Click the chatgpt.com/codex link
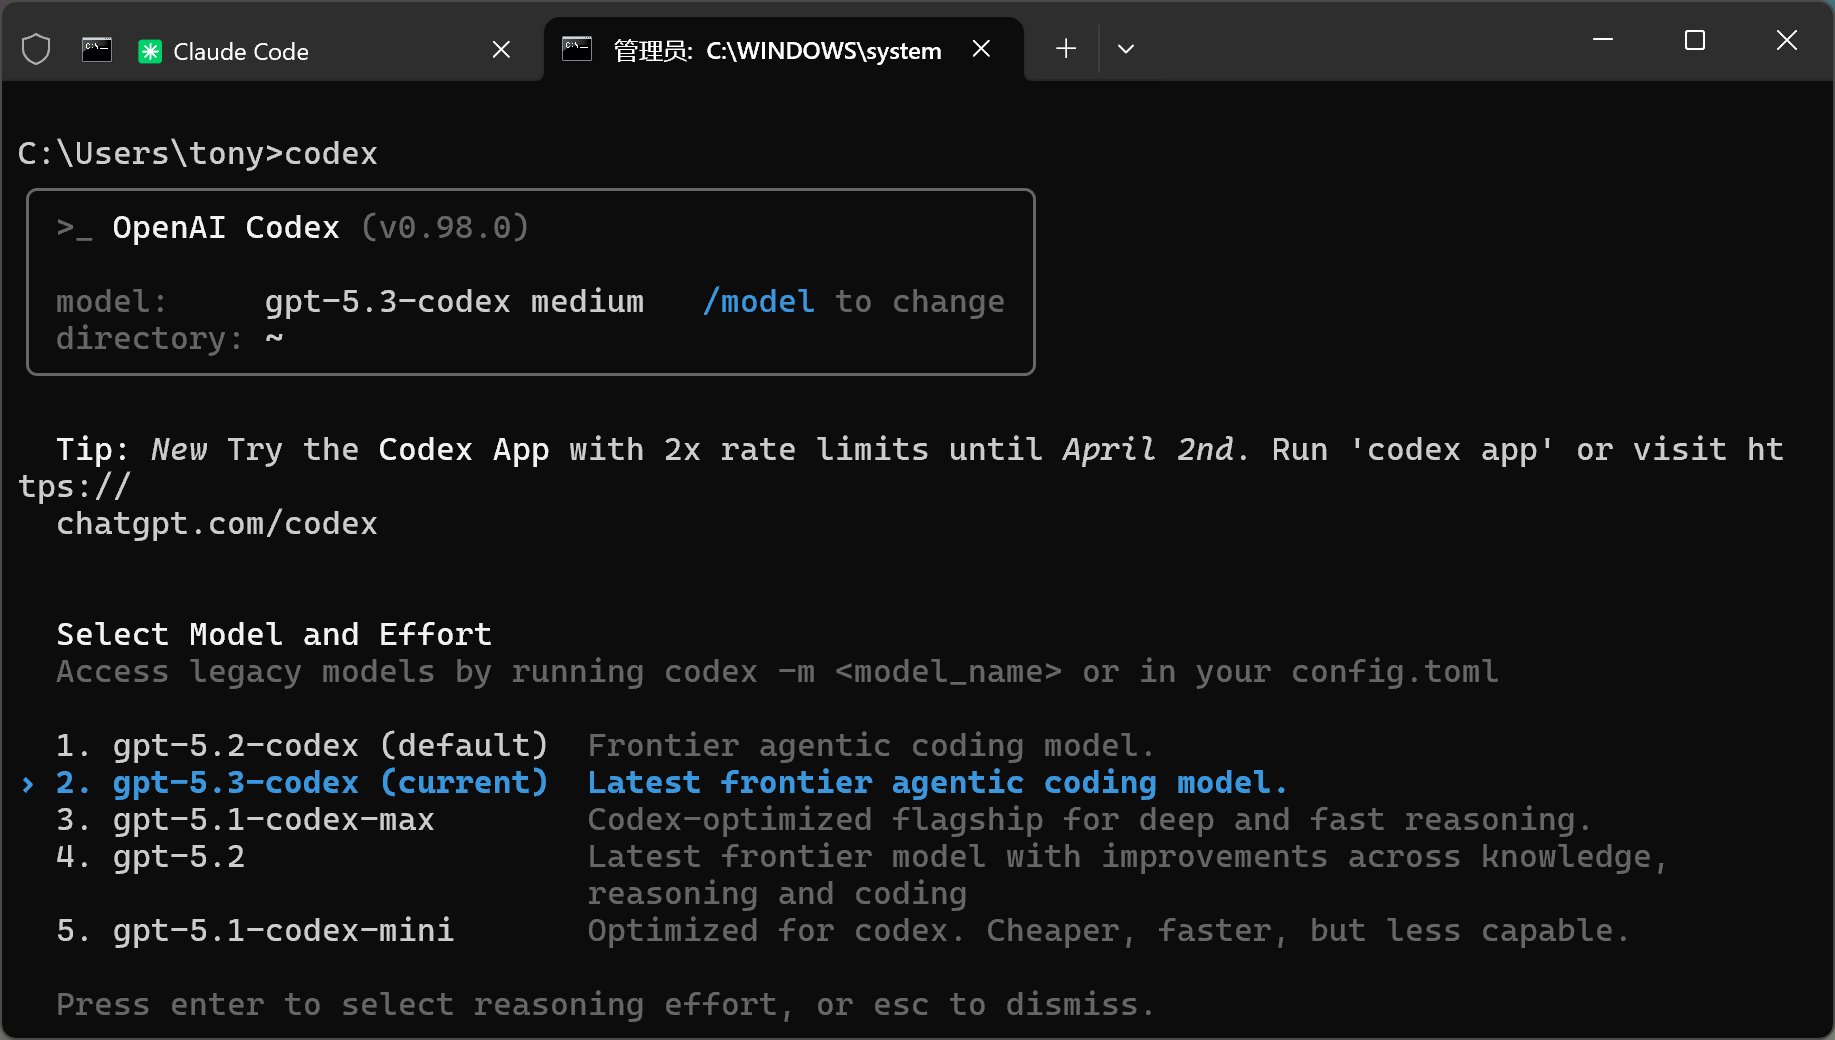The image size is (1835, 1040). point(217,524)
